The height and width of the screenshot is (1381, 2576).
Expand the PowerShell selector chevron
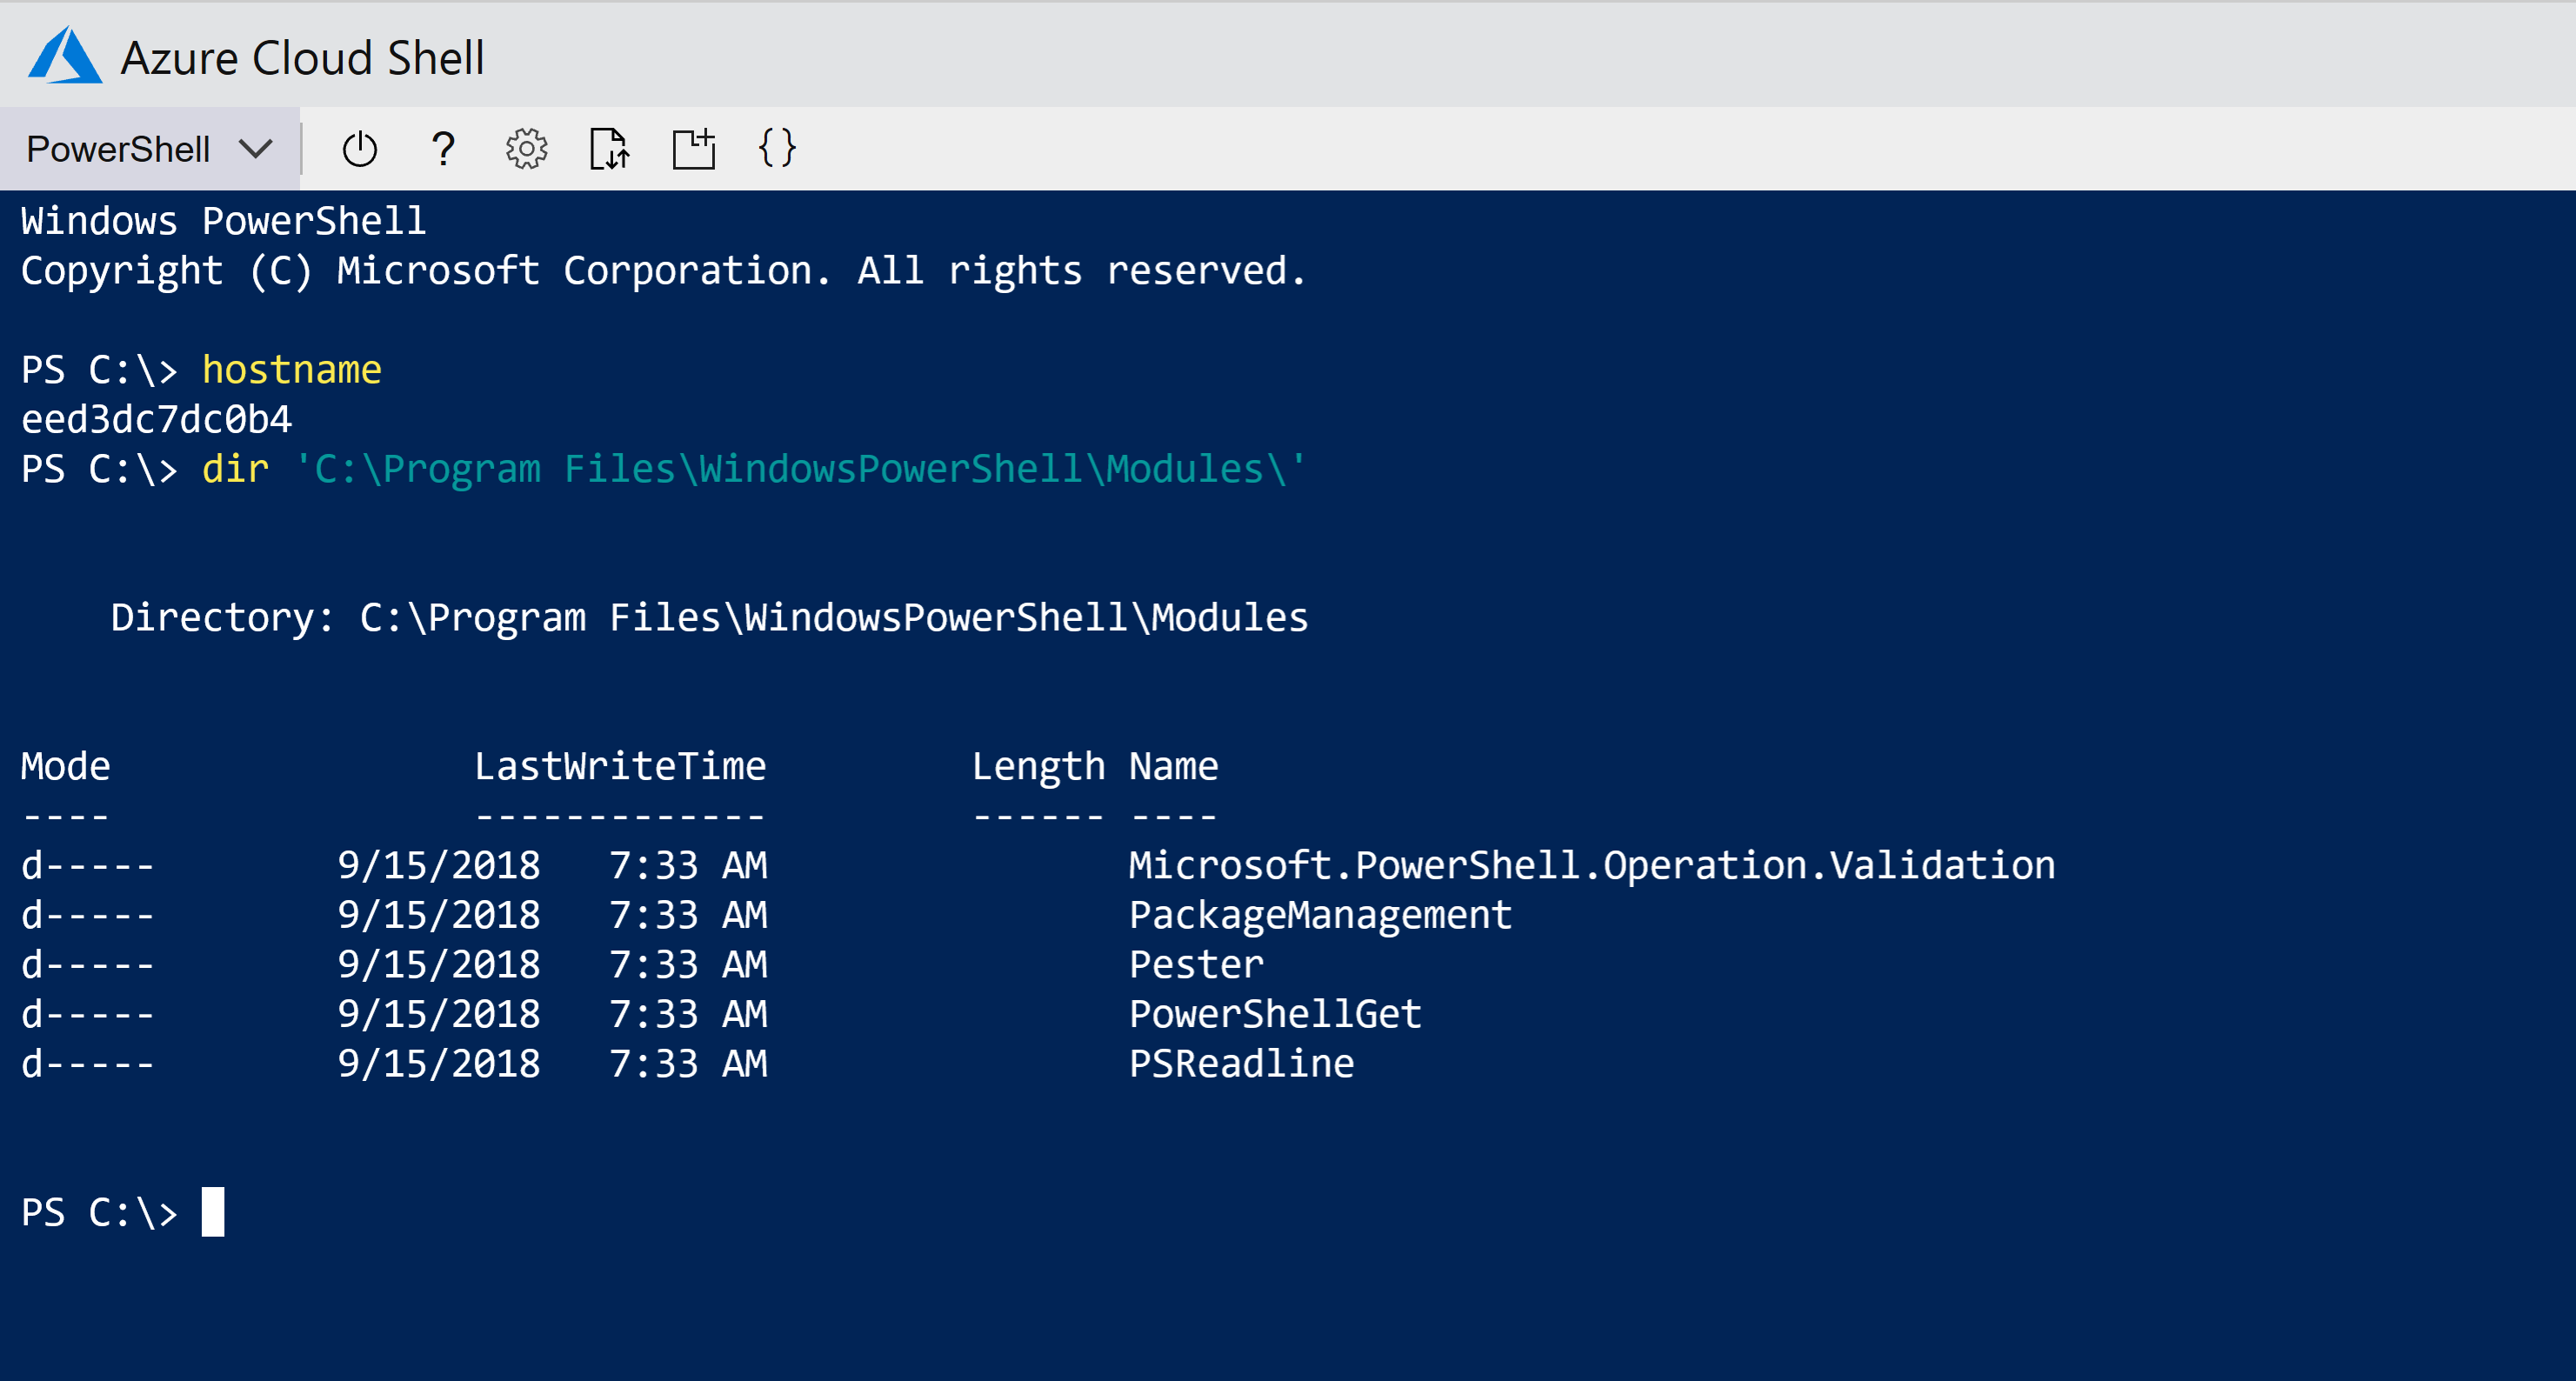pyautogui.click(x=256, y=148)
